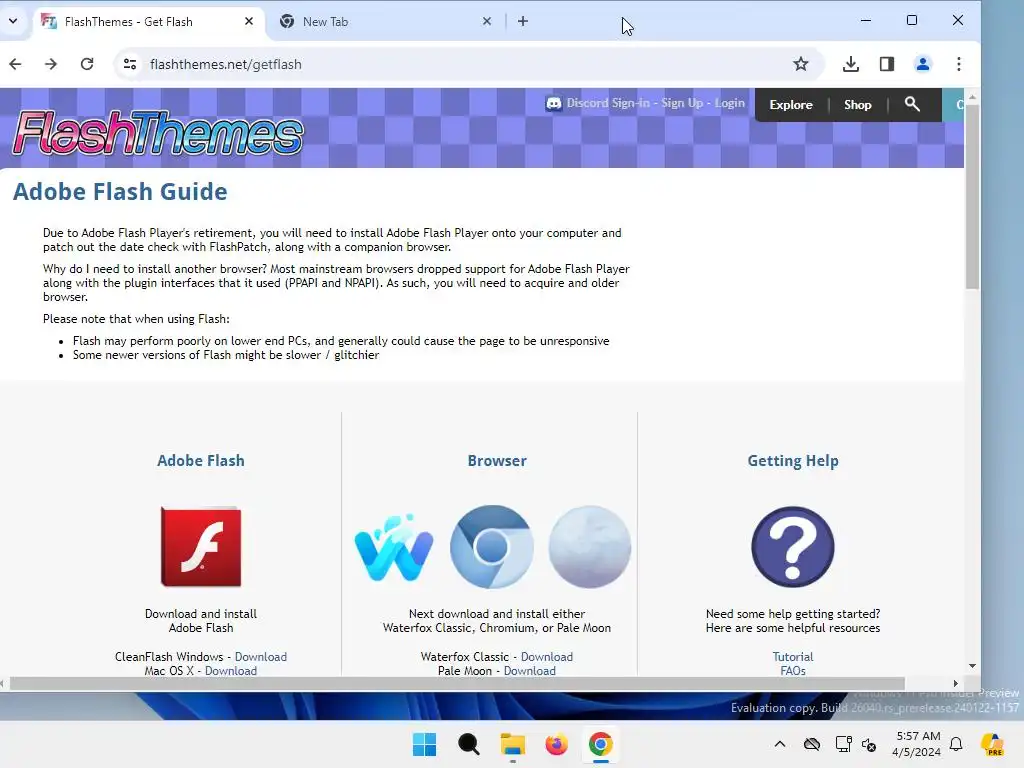1024x768 pixels.
Task: Click the cloud sync off tray icon
Action: click(812, 744)
